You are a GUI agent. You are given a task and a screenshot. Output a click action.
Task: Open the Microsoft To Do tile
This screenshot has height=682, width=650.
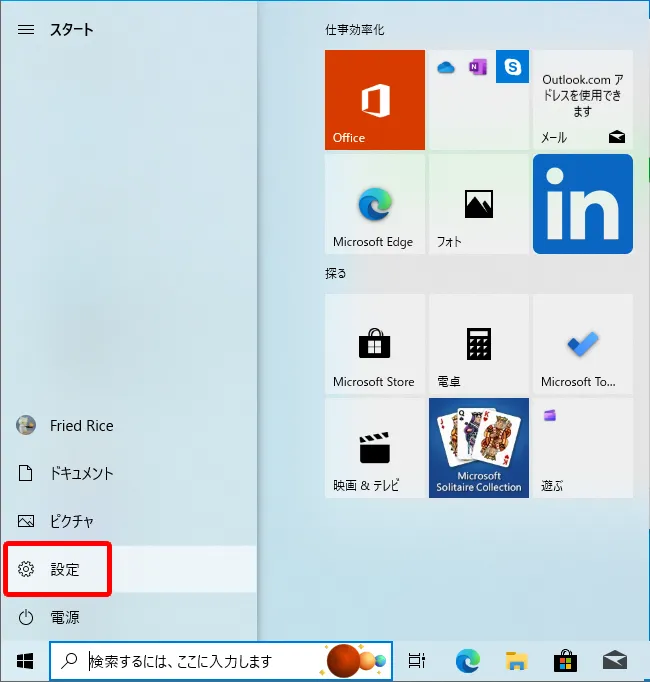(x=583, y=344)
